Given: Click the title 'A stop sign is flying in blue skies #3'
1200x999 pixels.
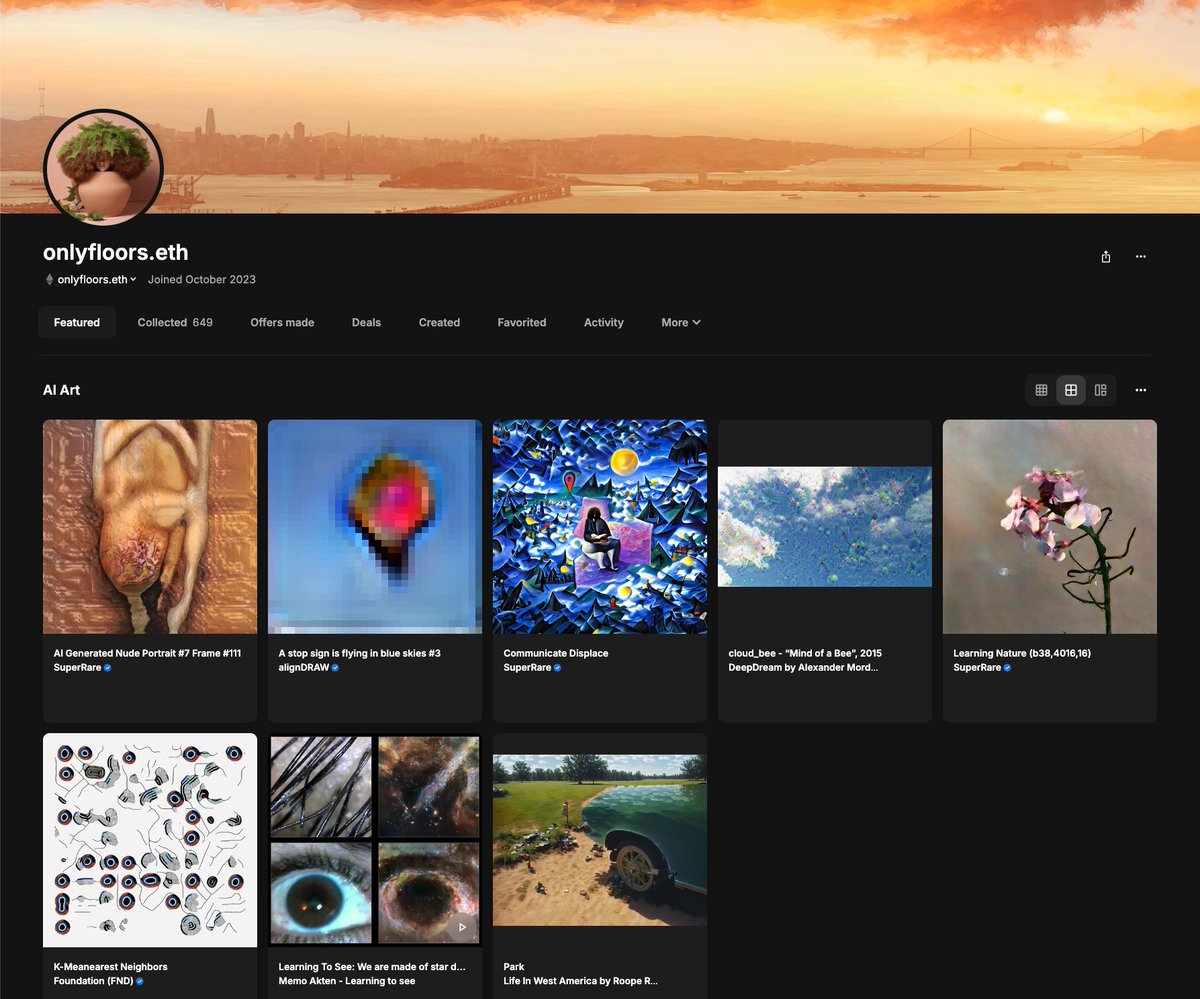Looking at the screenshot, I should (359, 653).
